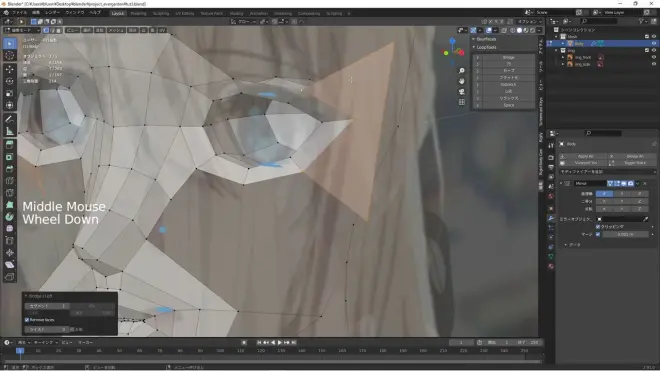This screenshot has width=660, height=371.
Task: Open the edit mode dropdown
Action: (x=22, y=30)
